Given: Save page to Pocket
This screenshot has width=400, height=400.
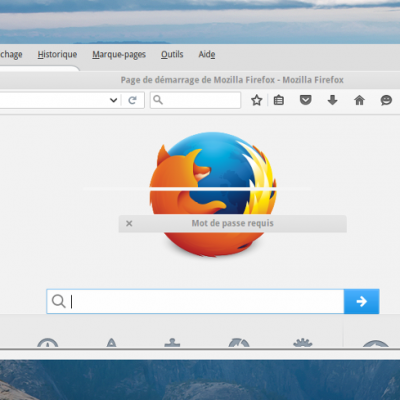Looking at the screenshot, I should (305, 100).
